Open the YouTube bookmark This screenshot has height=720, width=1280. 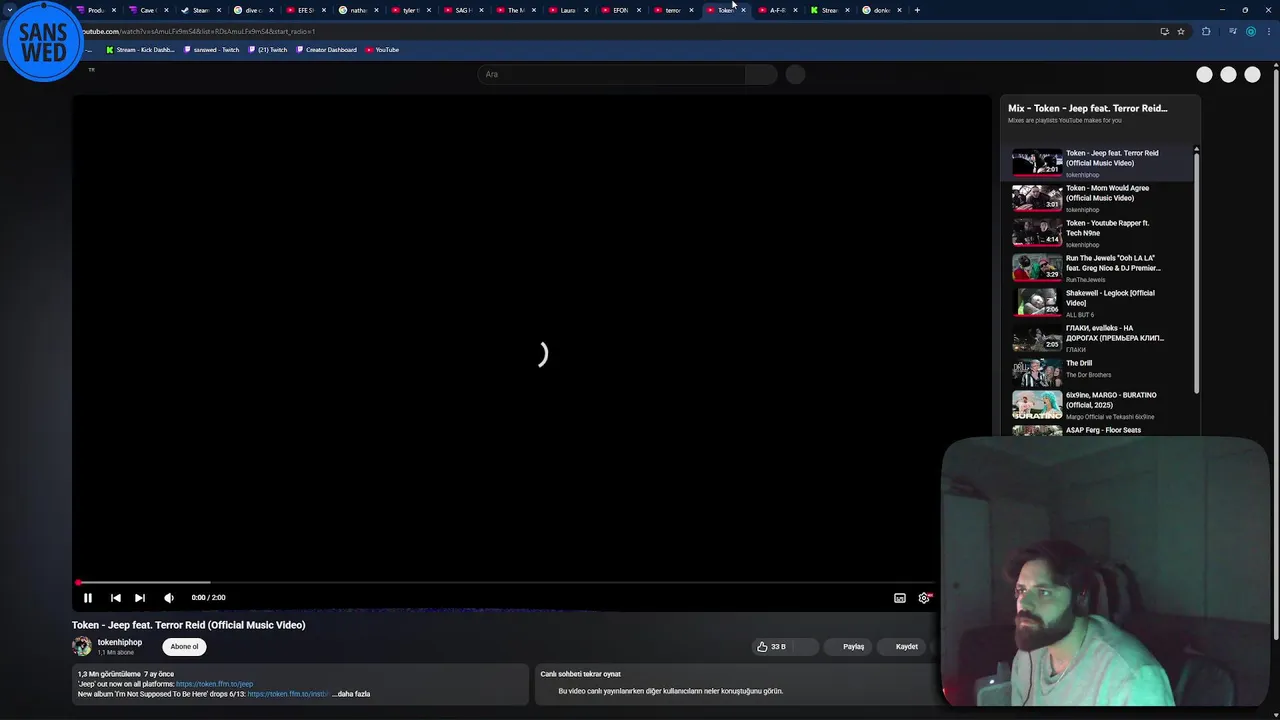point(382,50)
